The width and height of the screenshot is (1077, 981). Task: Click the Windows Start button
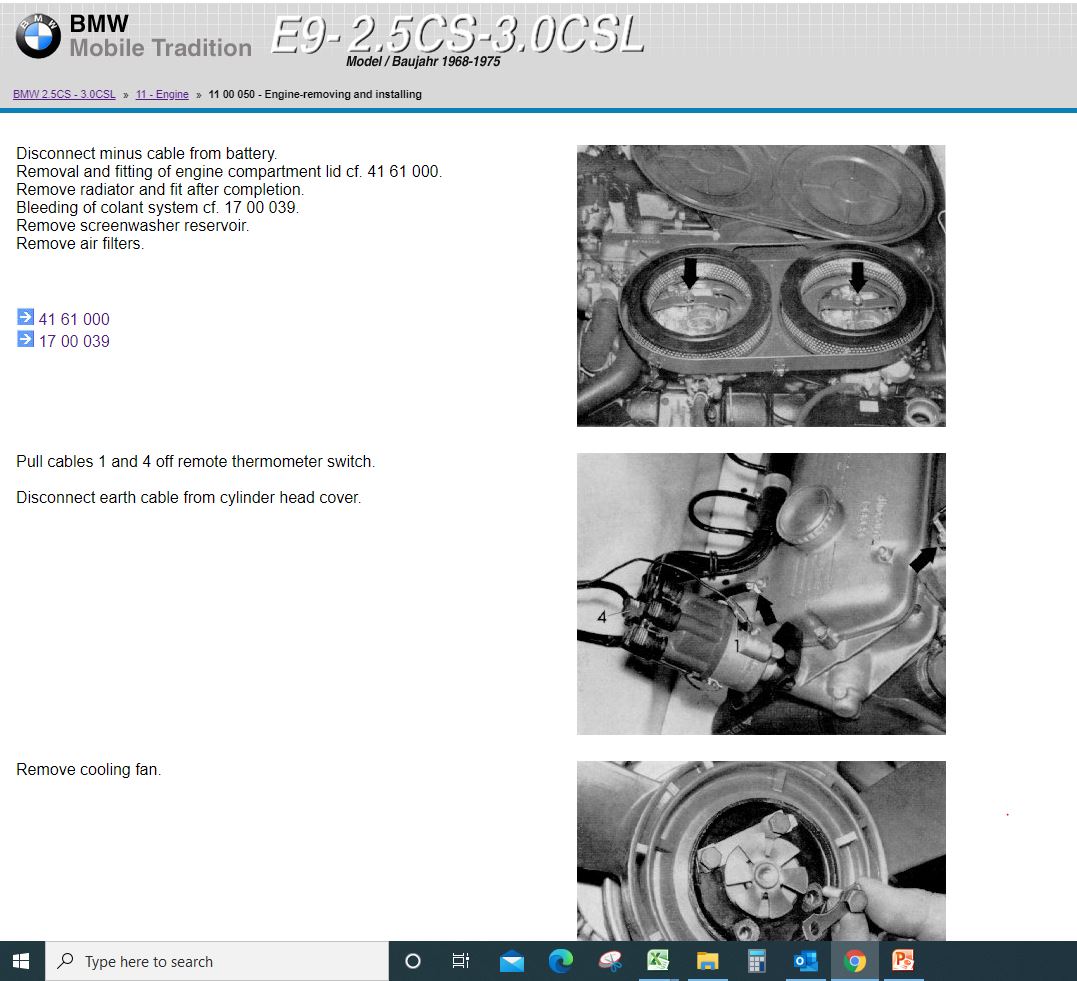coord(20,961)
